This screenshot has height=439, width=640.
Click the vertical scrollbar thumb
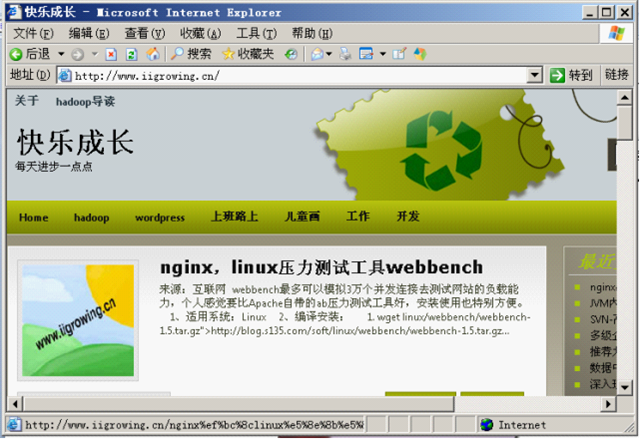pyautogui.click(x=625, y=122)
